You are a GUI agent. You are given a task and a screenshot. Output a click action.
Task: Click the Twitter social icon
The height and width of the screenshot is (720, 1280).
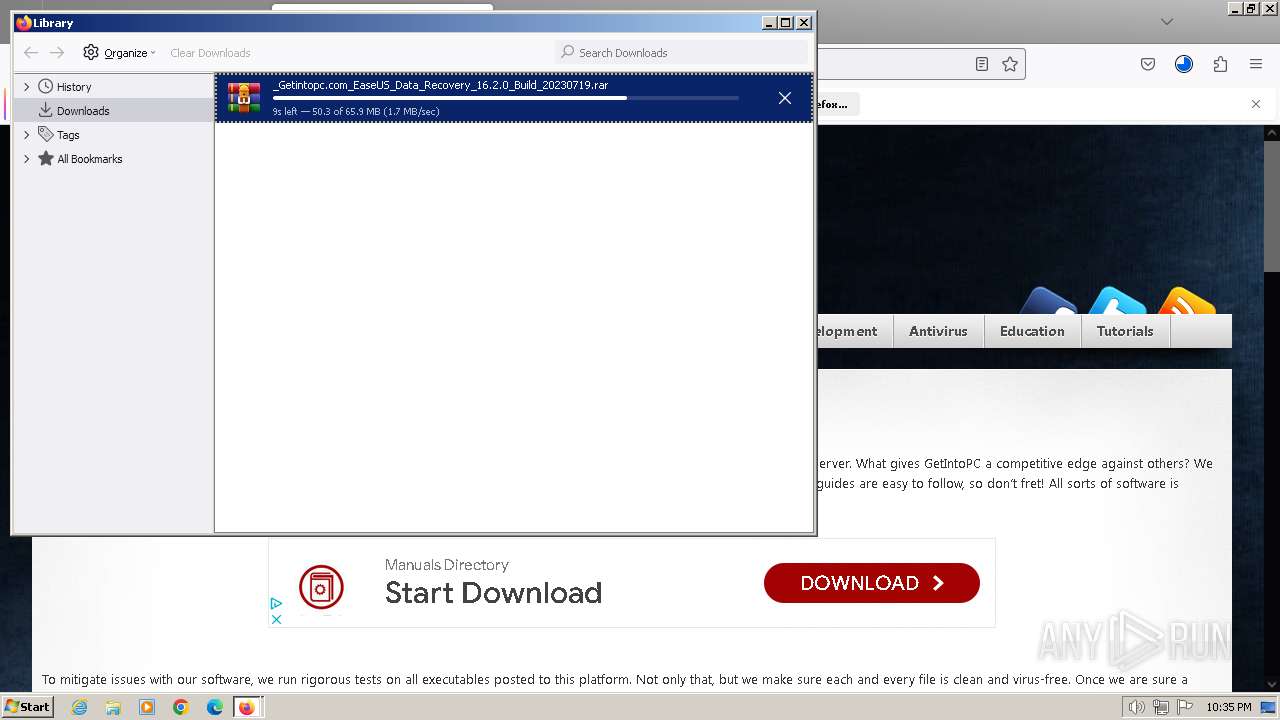pos(1117,302)
